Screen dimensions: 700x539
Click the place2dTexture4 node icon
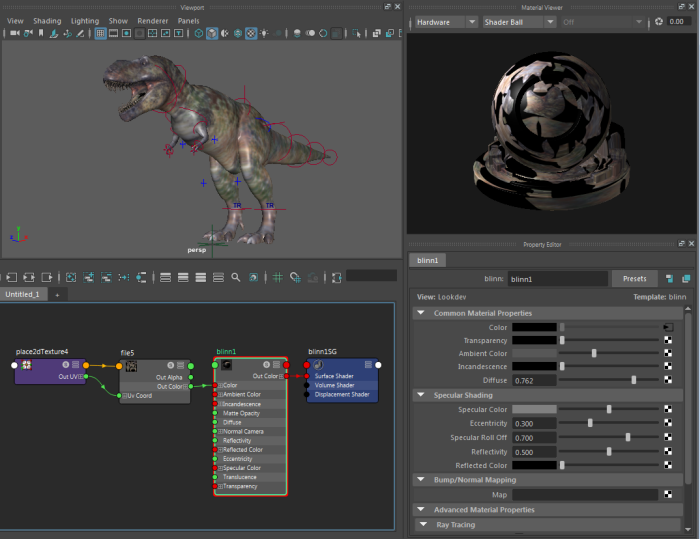point(25,365)
